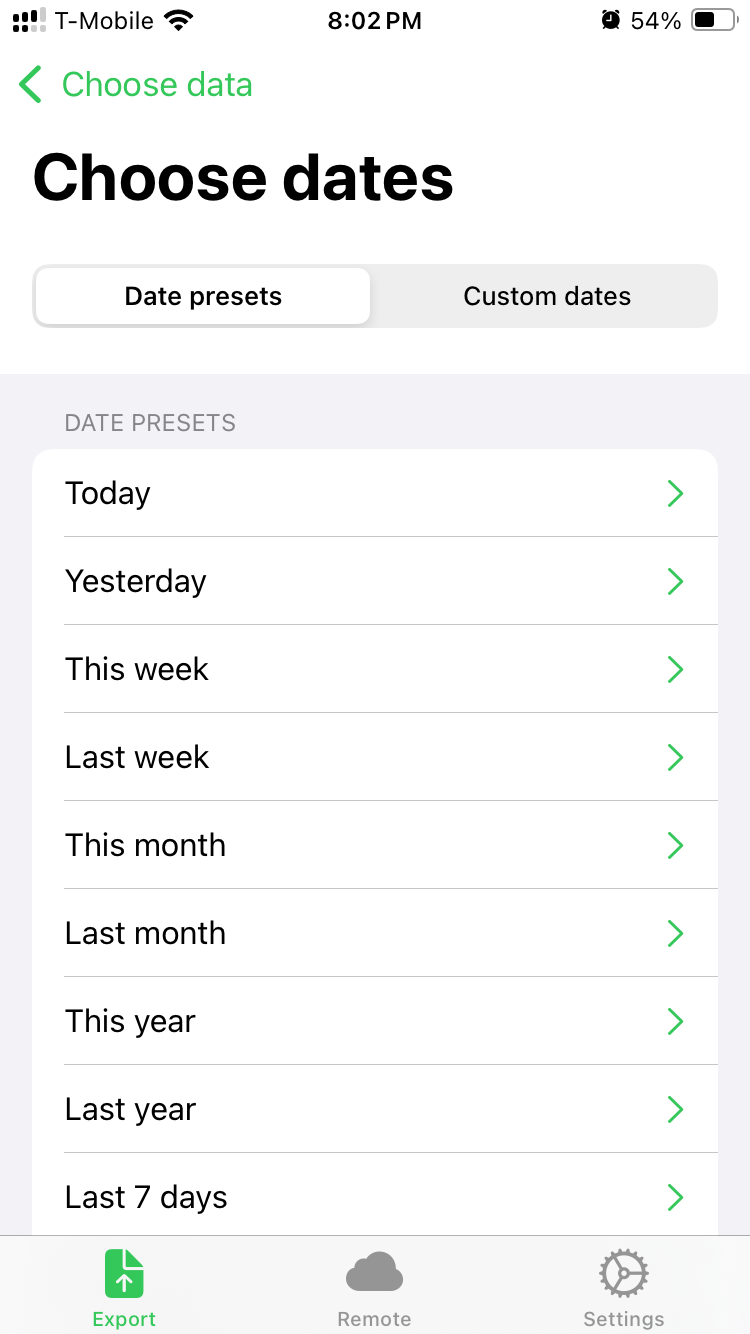
Task: Switch to Custom dates segment
Action: [547, 296]
